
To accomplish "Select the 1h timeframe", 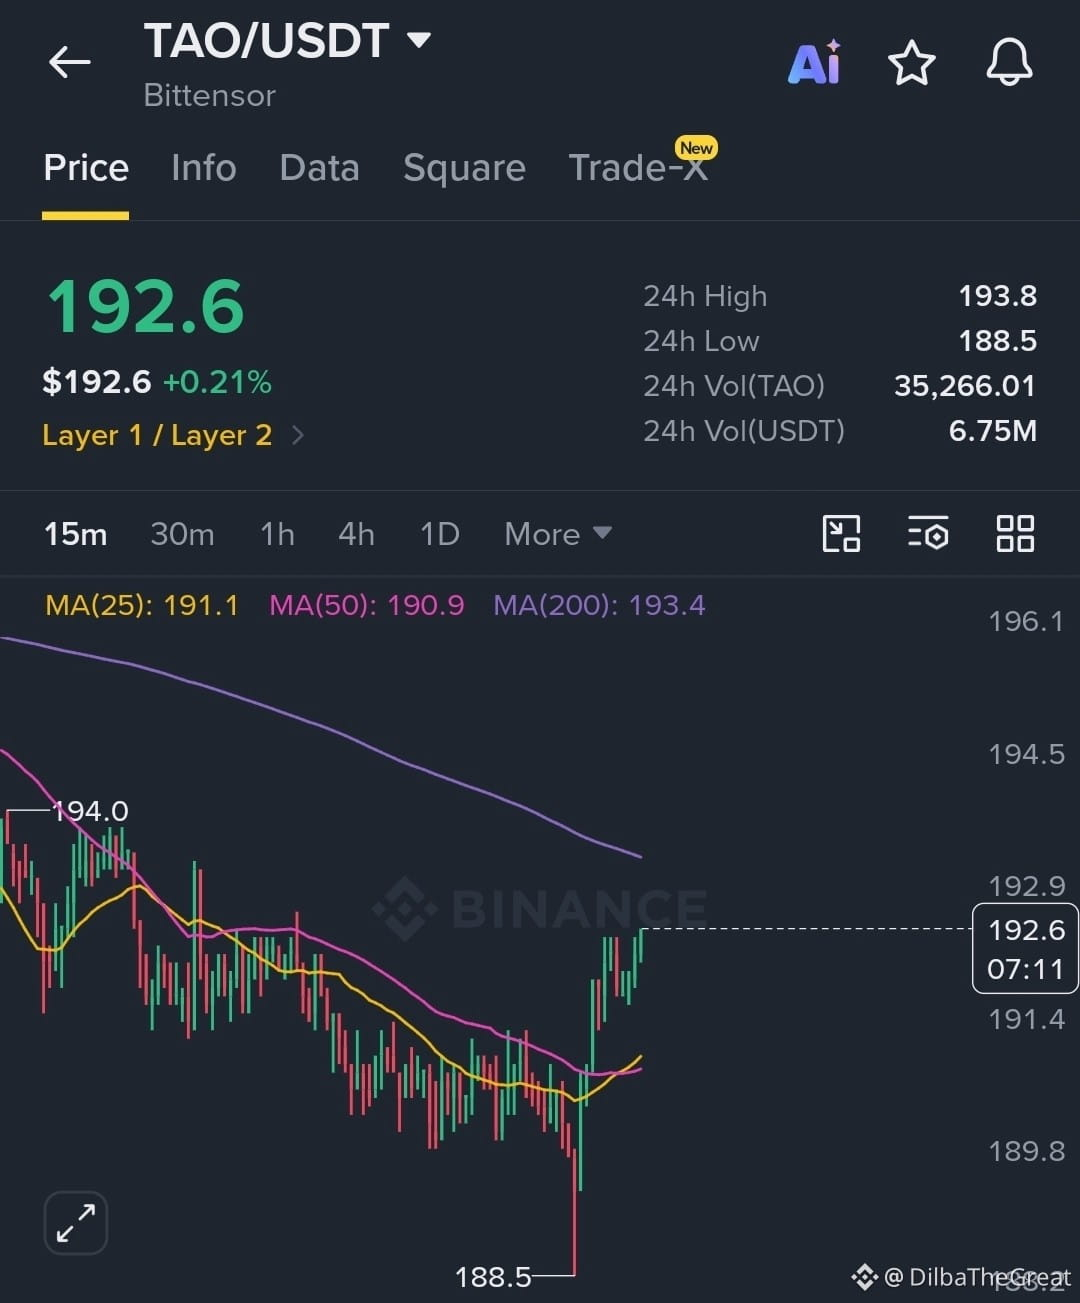I will click(x=277, y=534).
